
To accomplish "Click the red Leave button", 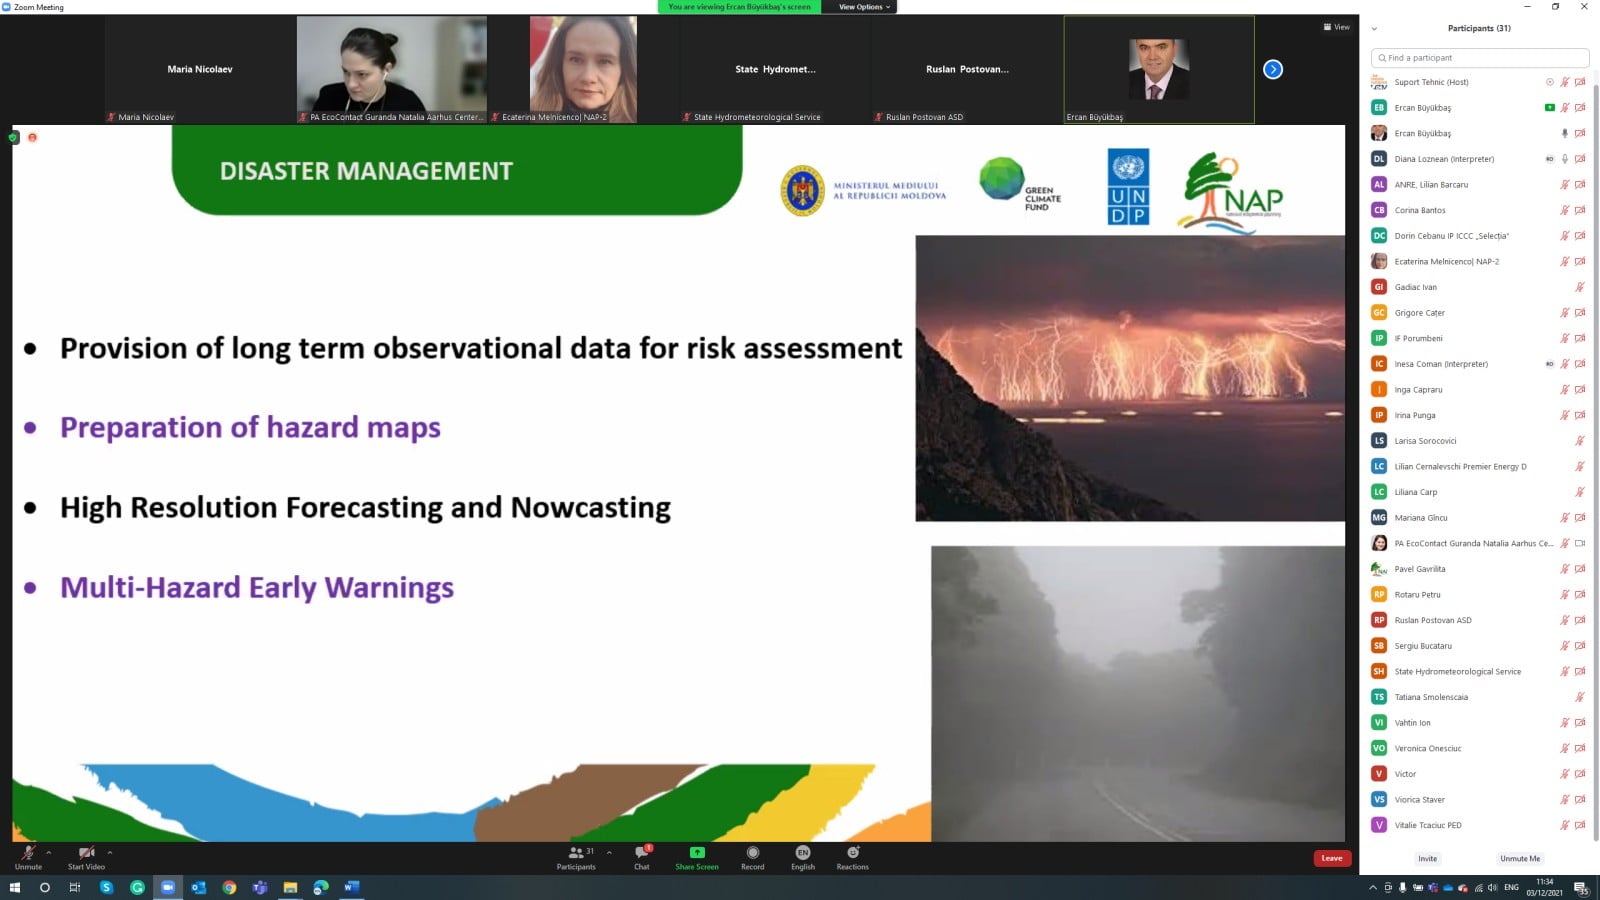I will pos(1332,858).
